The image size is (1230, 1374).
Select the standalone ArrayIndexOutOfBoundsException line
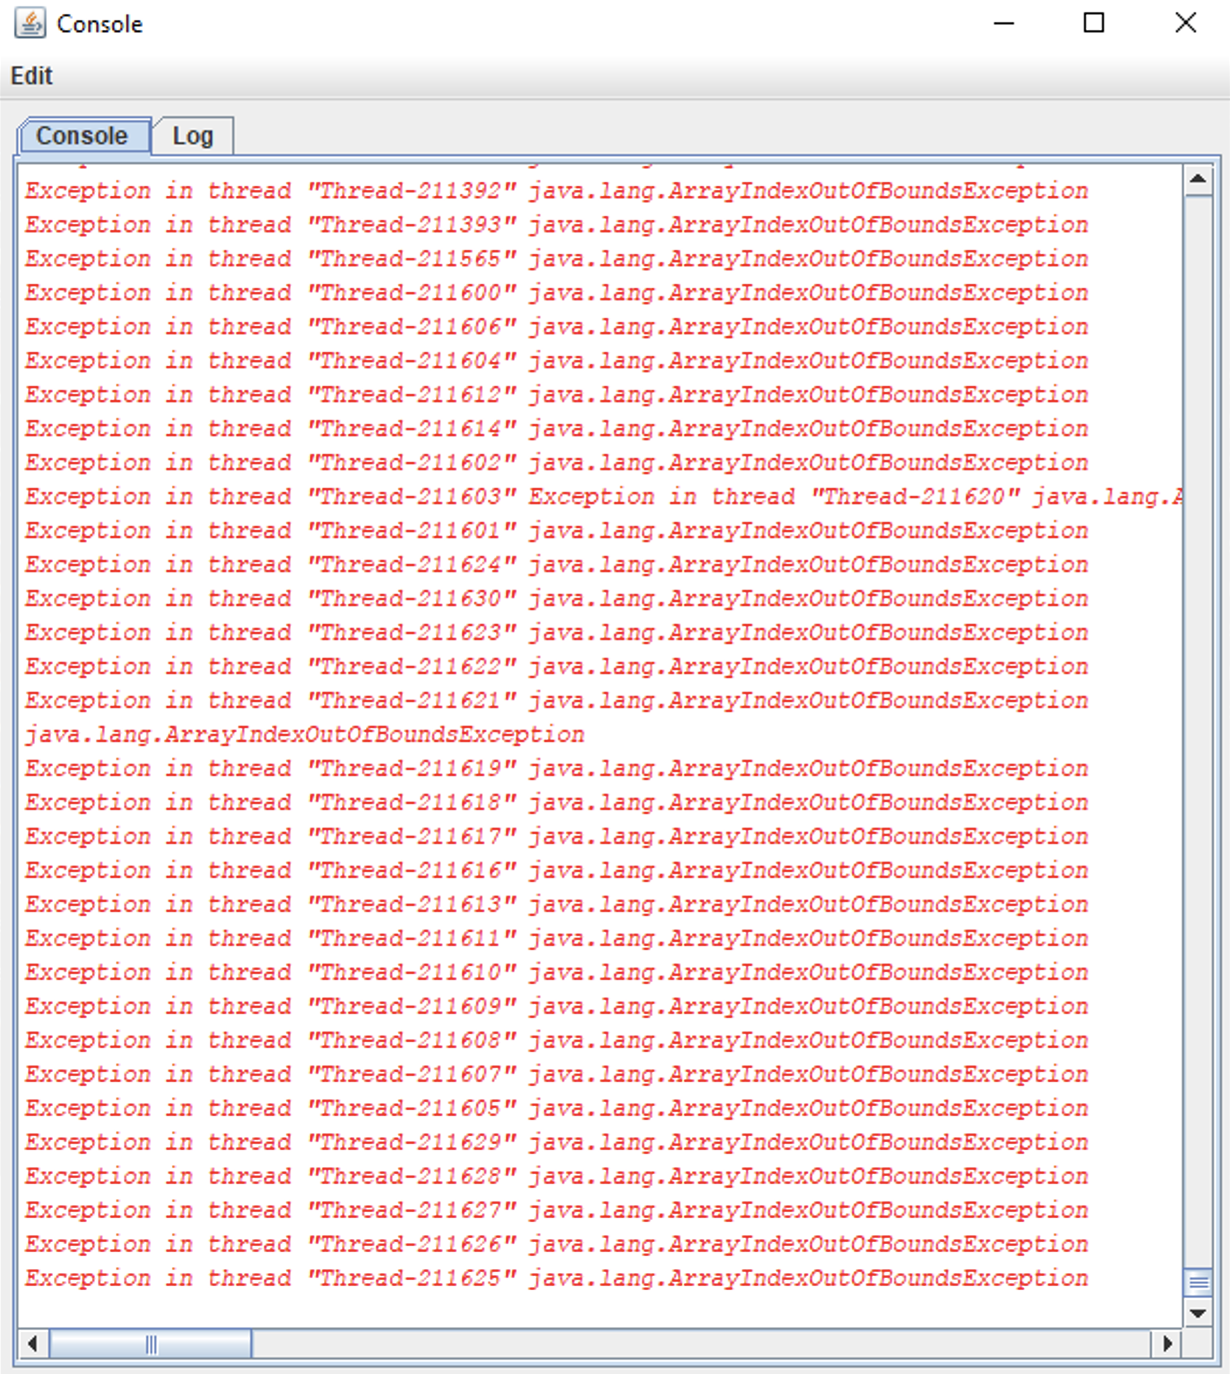point(300,733)
